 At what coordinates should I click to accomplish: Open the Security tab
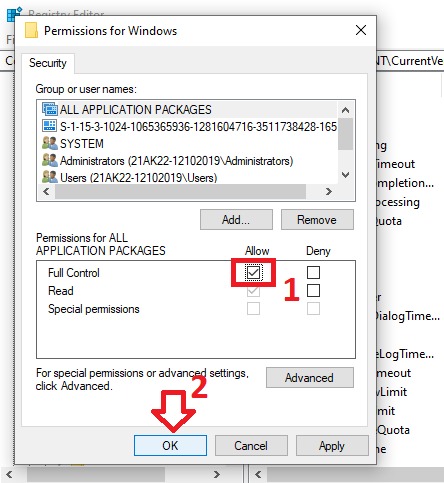click(x=48, y=63)
